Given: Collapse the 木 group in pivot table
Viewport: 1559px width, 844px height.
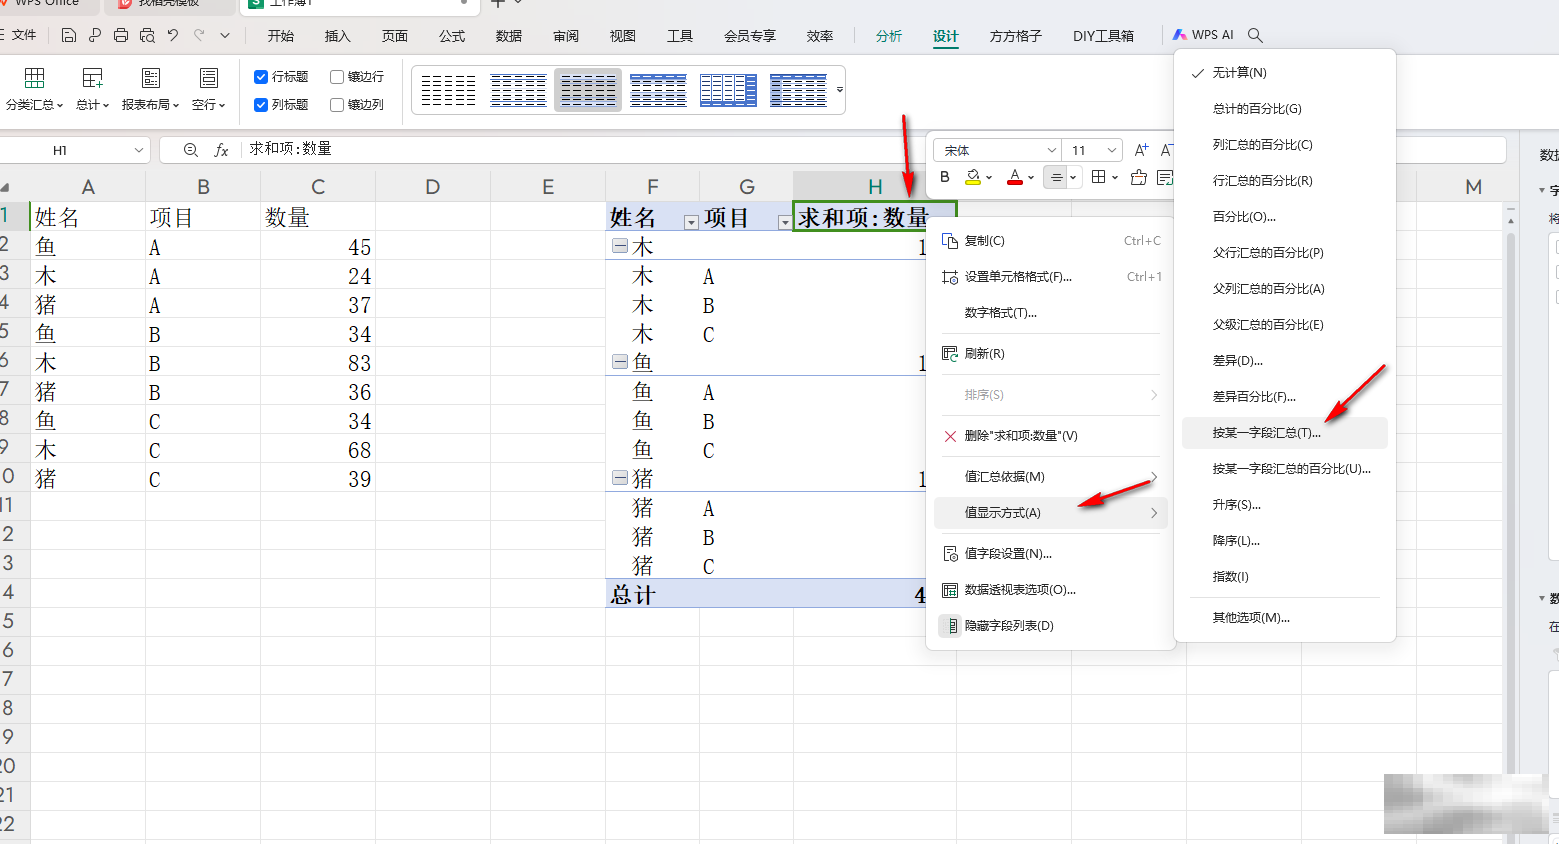Looking at the screenshot, I should [620, 246].
